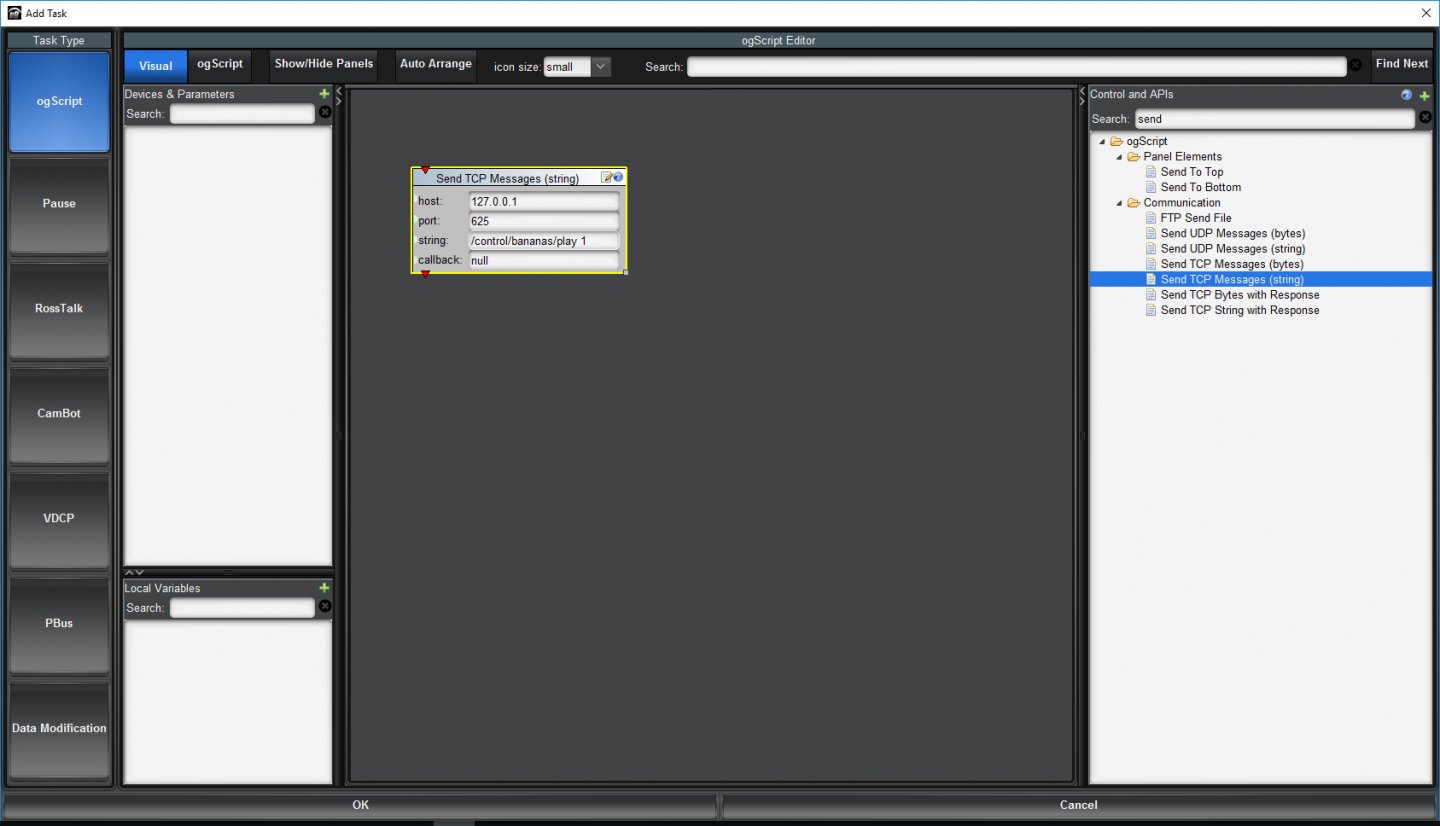Clear the Devices & Parameters search field

point(325,113)
